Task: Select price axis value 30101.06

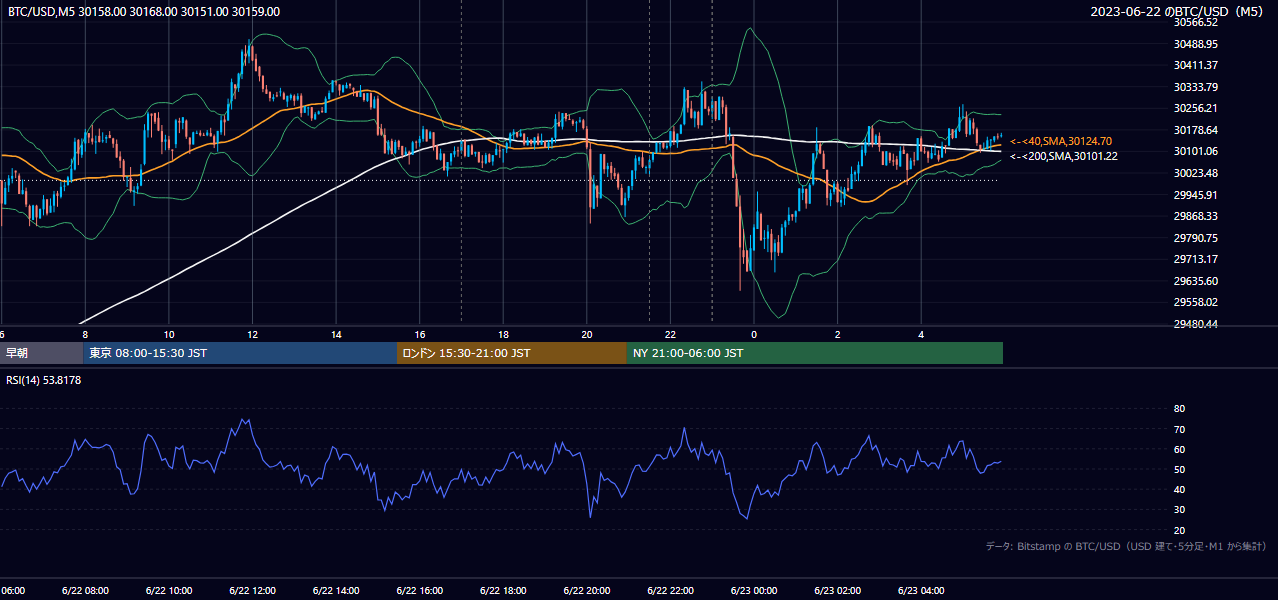Action: click(1195, 151)
